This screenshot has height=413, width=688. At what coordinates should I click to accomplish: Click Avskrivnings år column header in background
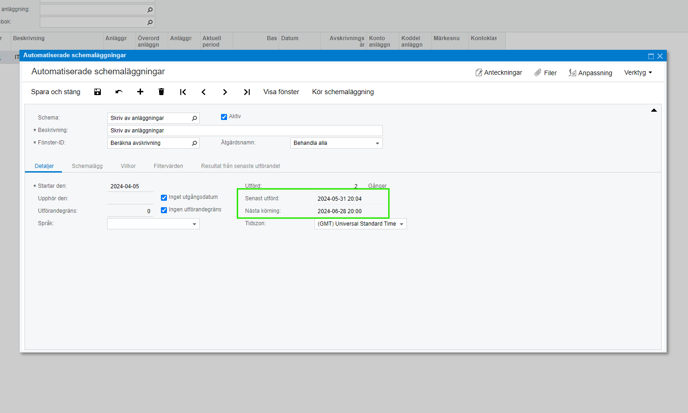pyautogui.click(x=347, y=41)
